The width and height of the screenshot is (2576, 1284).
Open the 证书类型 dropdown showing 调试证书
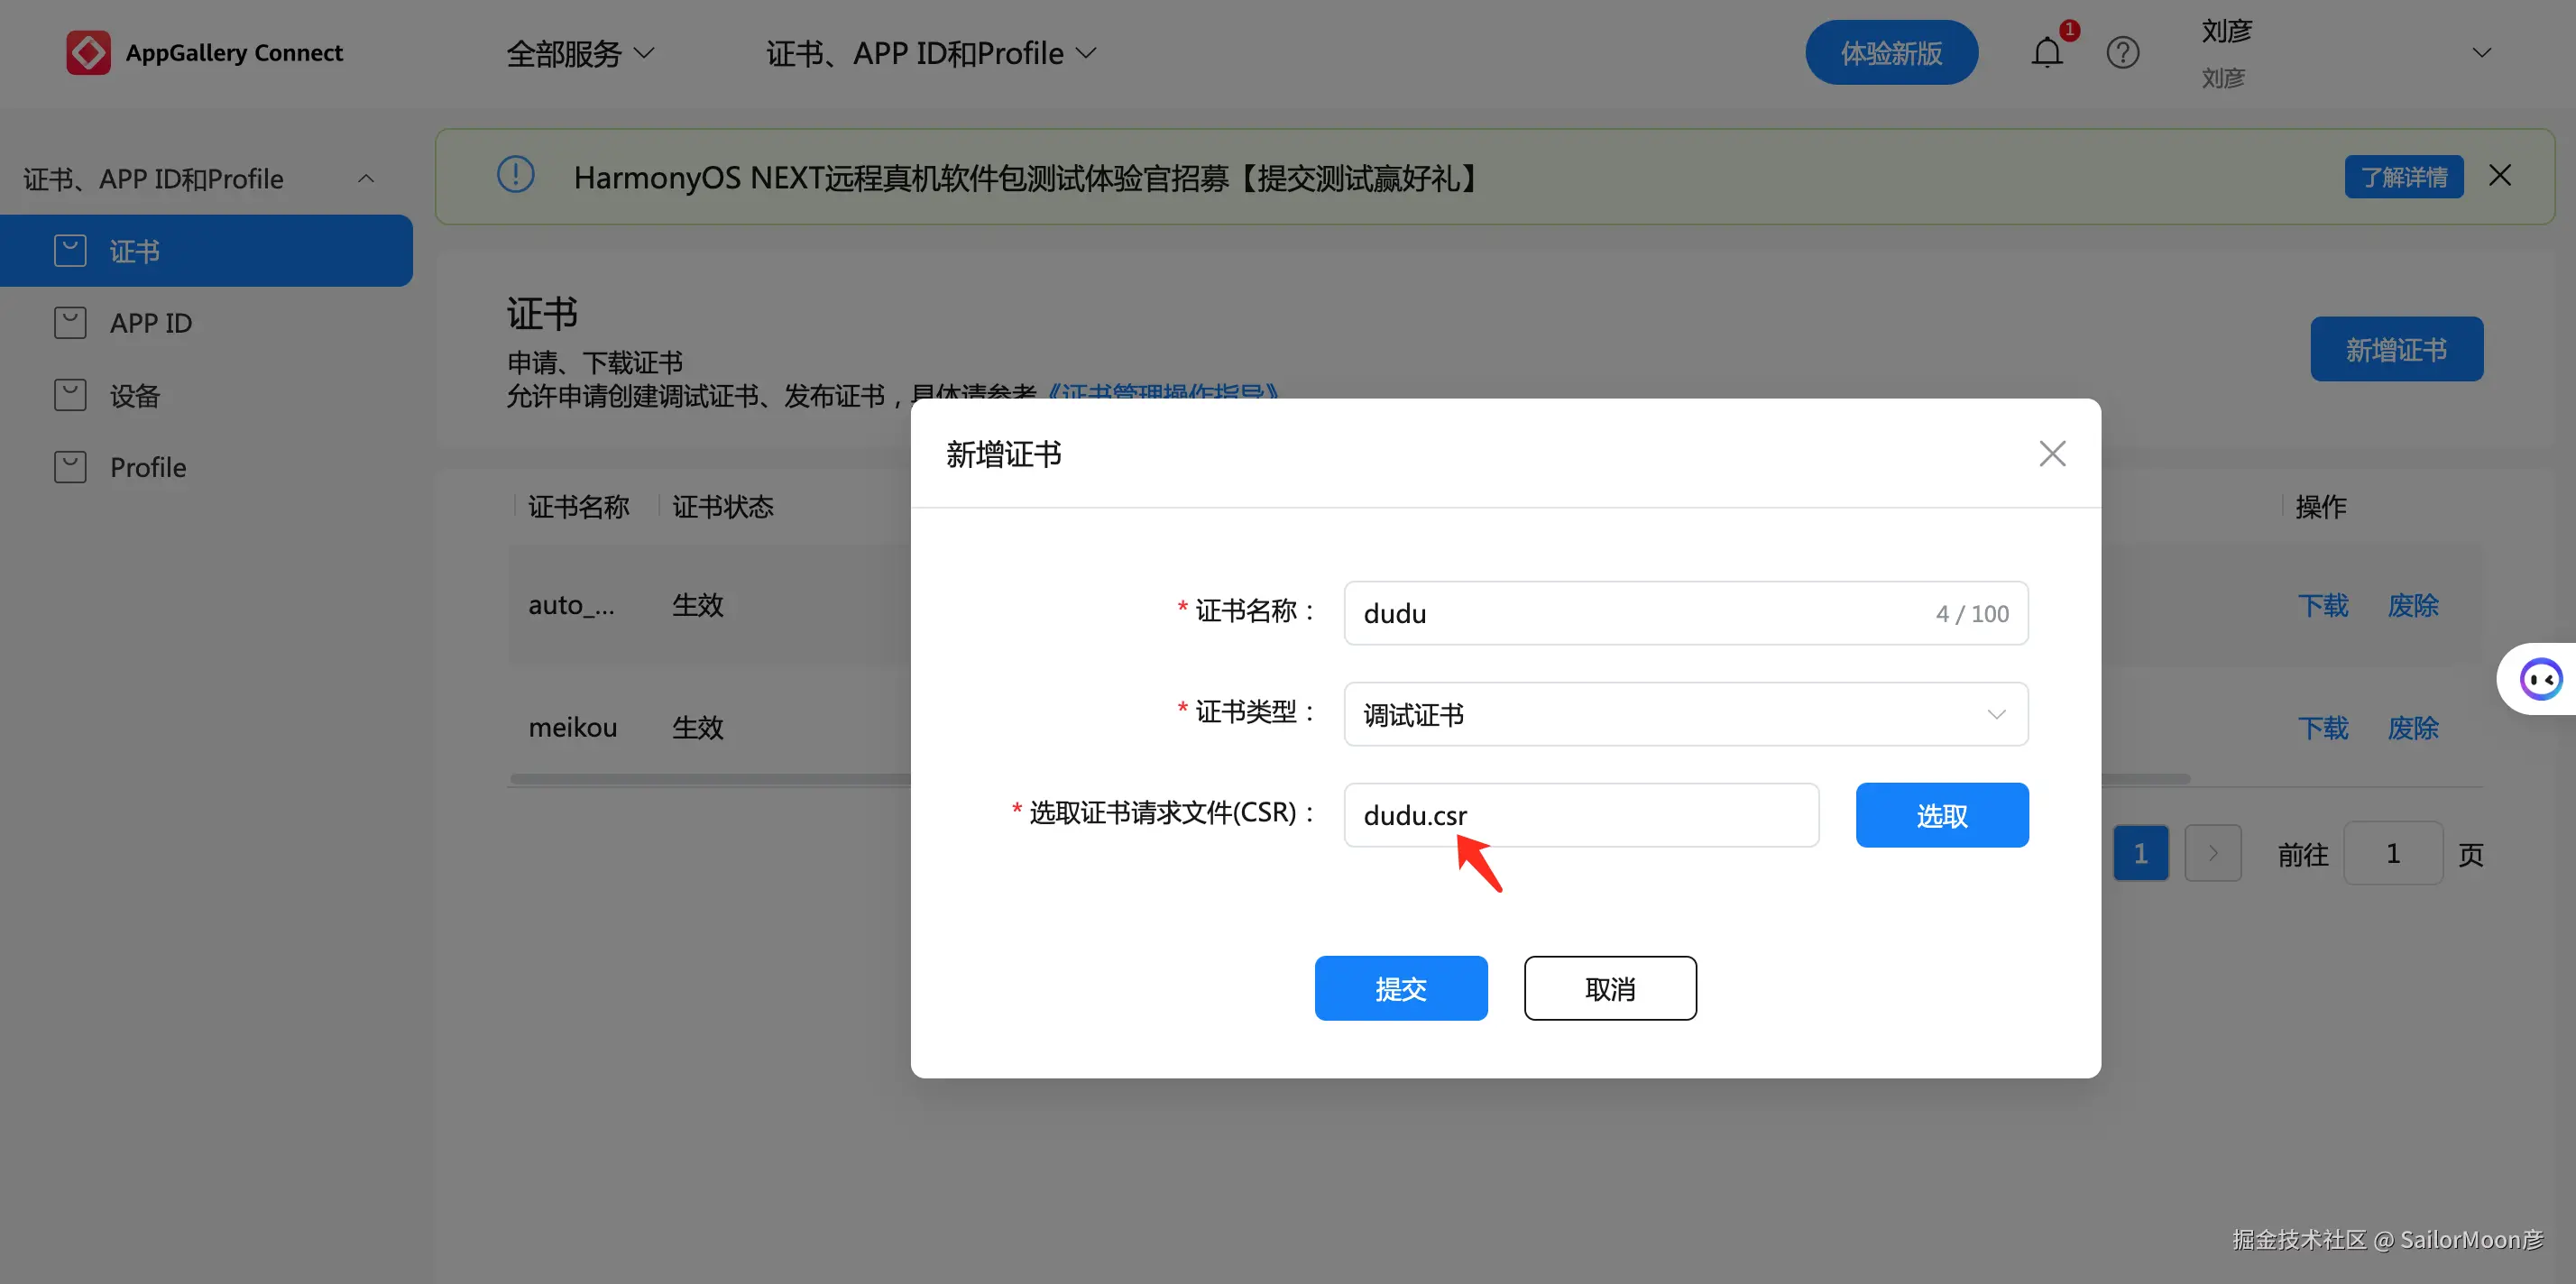[1686, 714]
